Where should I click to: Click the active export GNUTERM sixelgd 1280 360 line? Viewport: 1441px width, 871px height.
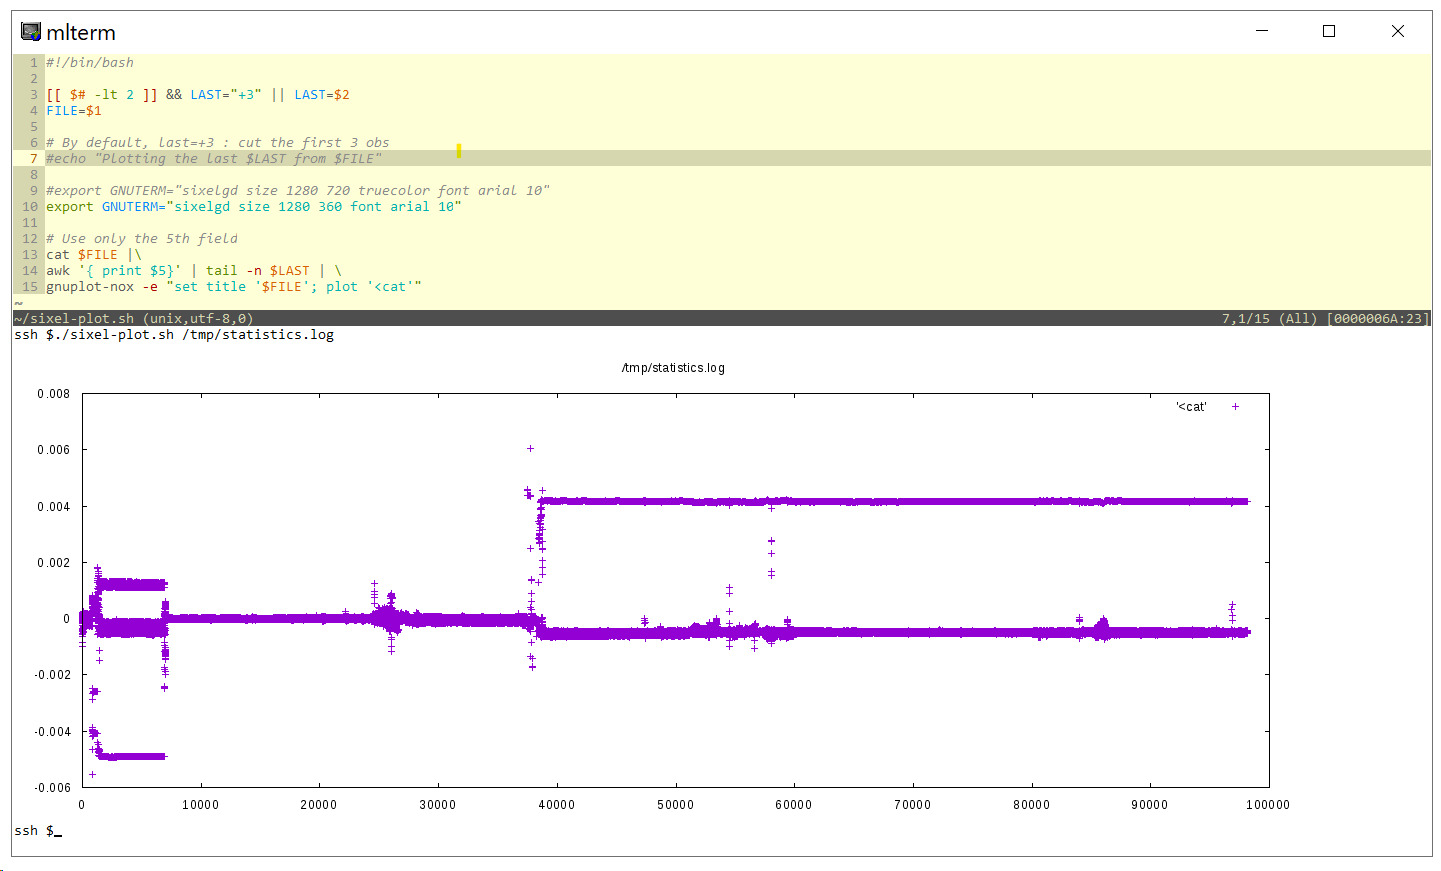(254, 207)
